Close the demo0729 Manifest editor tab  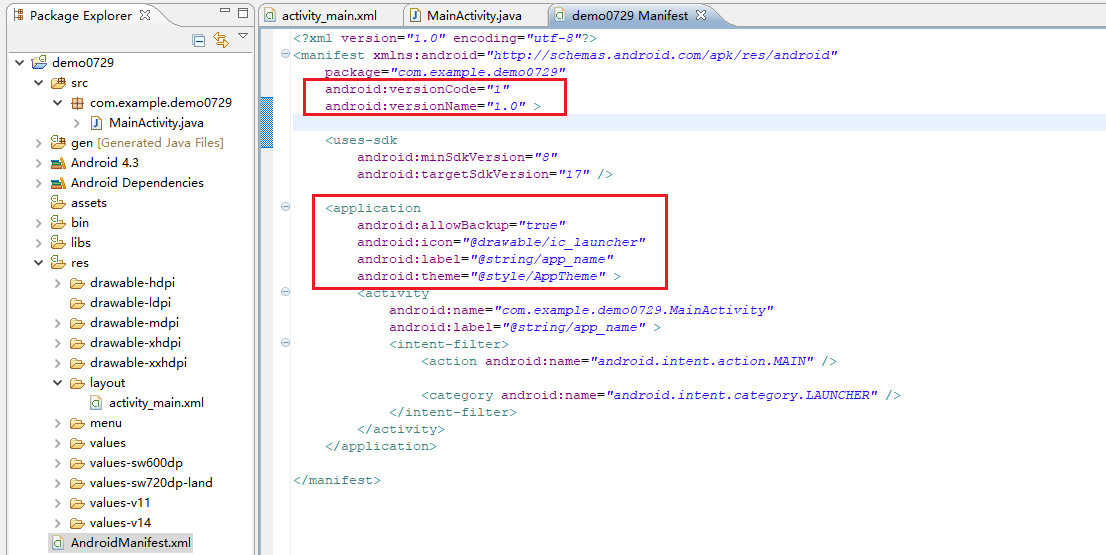point(700,15)
